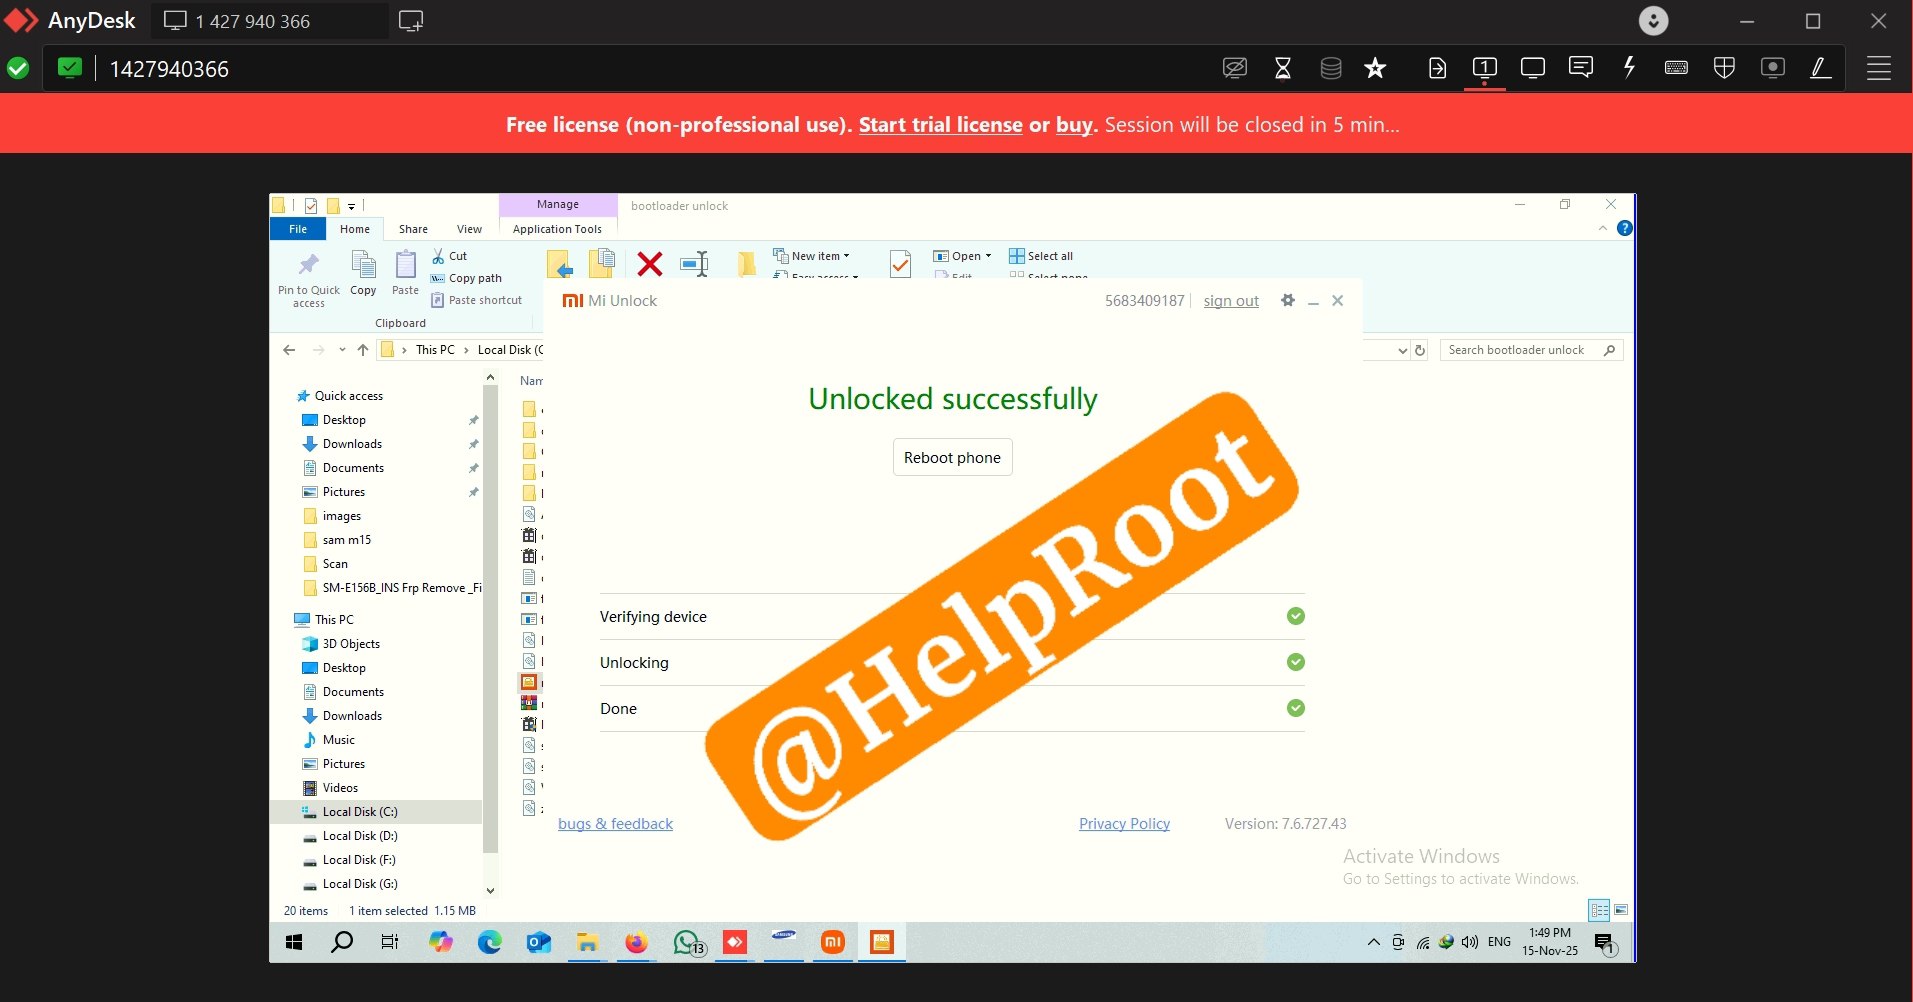
Task: Click the sign out link
Action: [x=1231, y=301]
